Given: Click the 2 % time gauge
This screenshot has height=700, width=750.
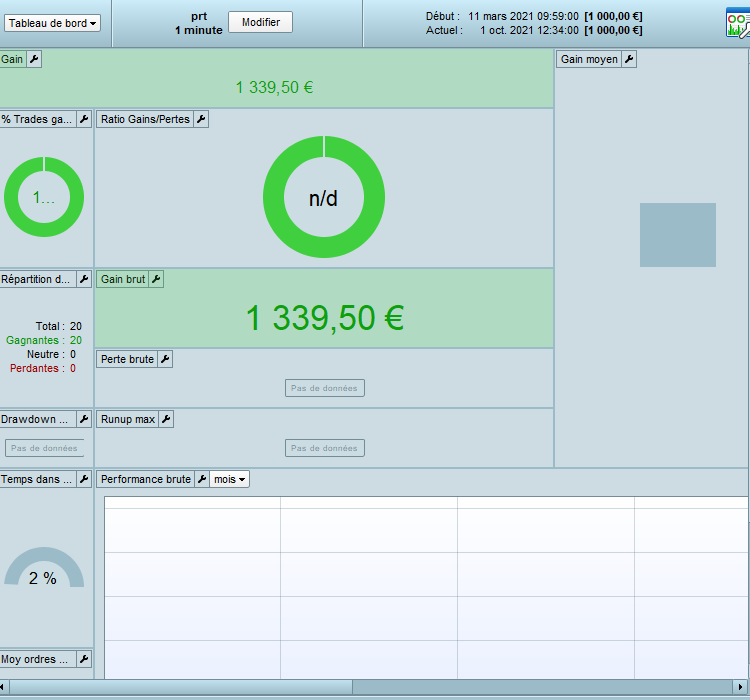Looking at the screenshot, I should 44,567.
